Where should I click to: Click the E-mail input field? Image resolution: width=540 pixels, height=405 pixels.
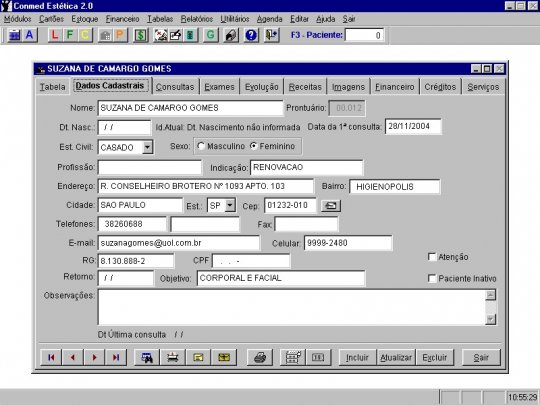tap(179, 243)
